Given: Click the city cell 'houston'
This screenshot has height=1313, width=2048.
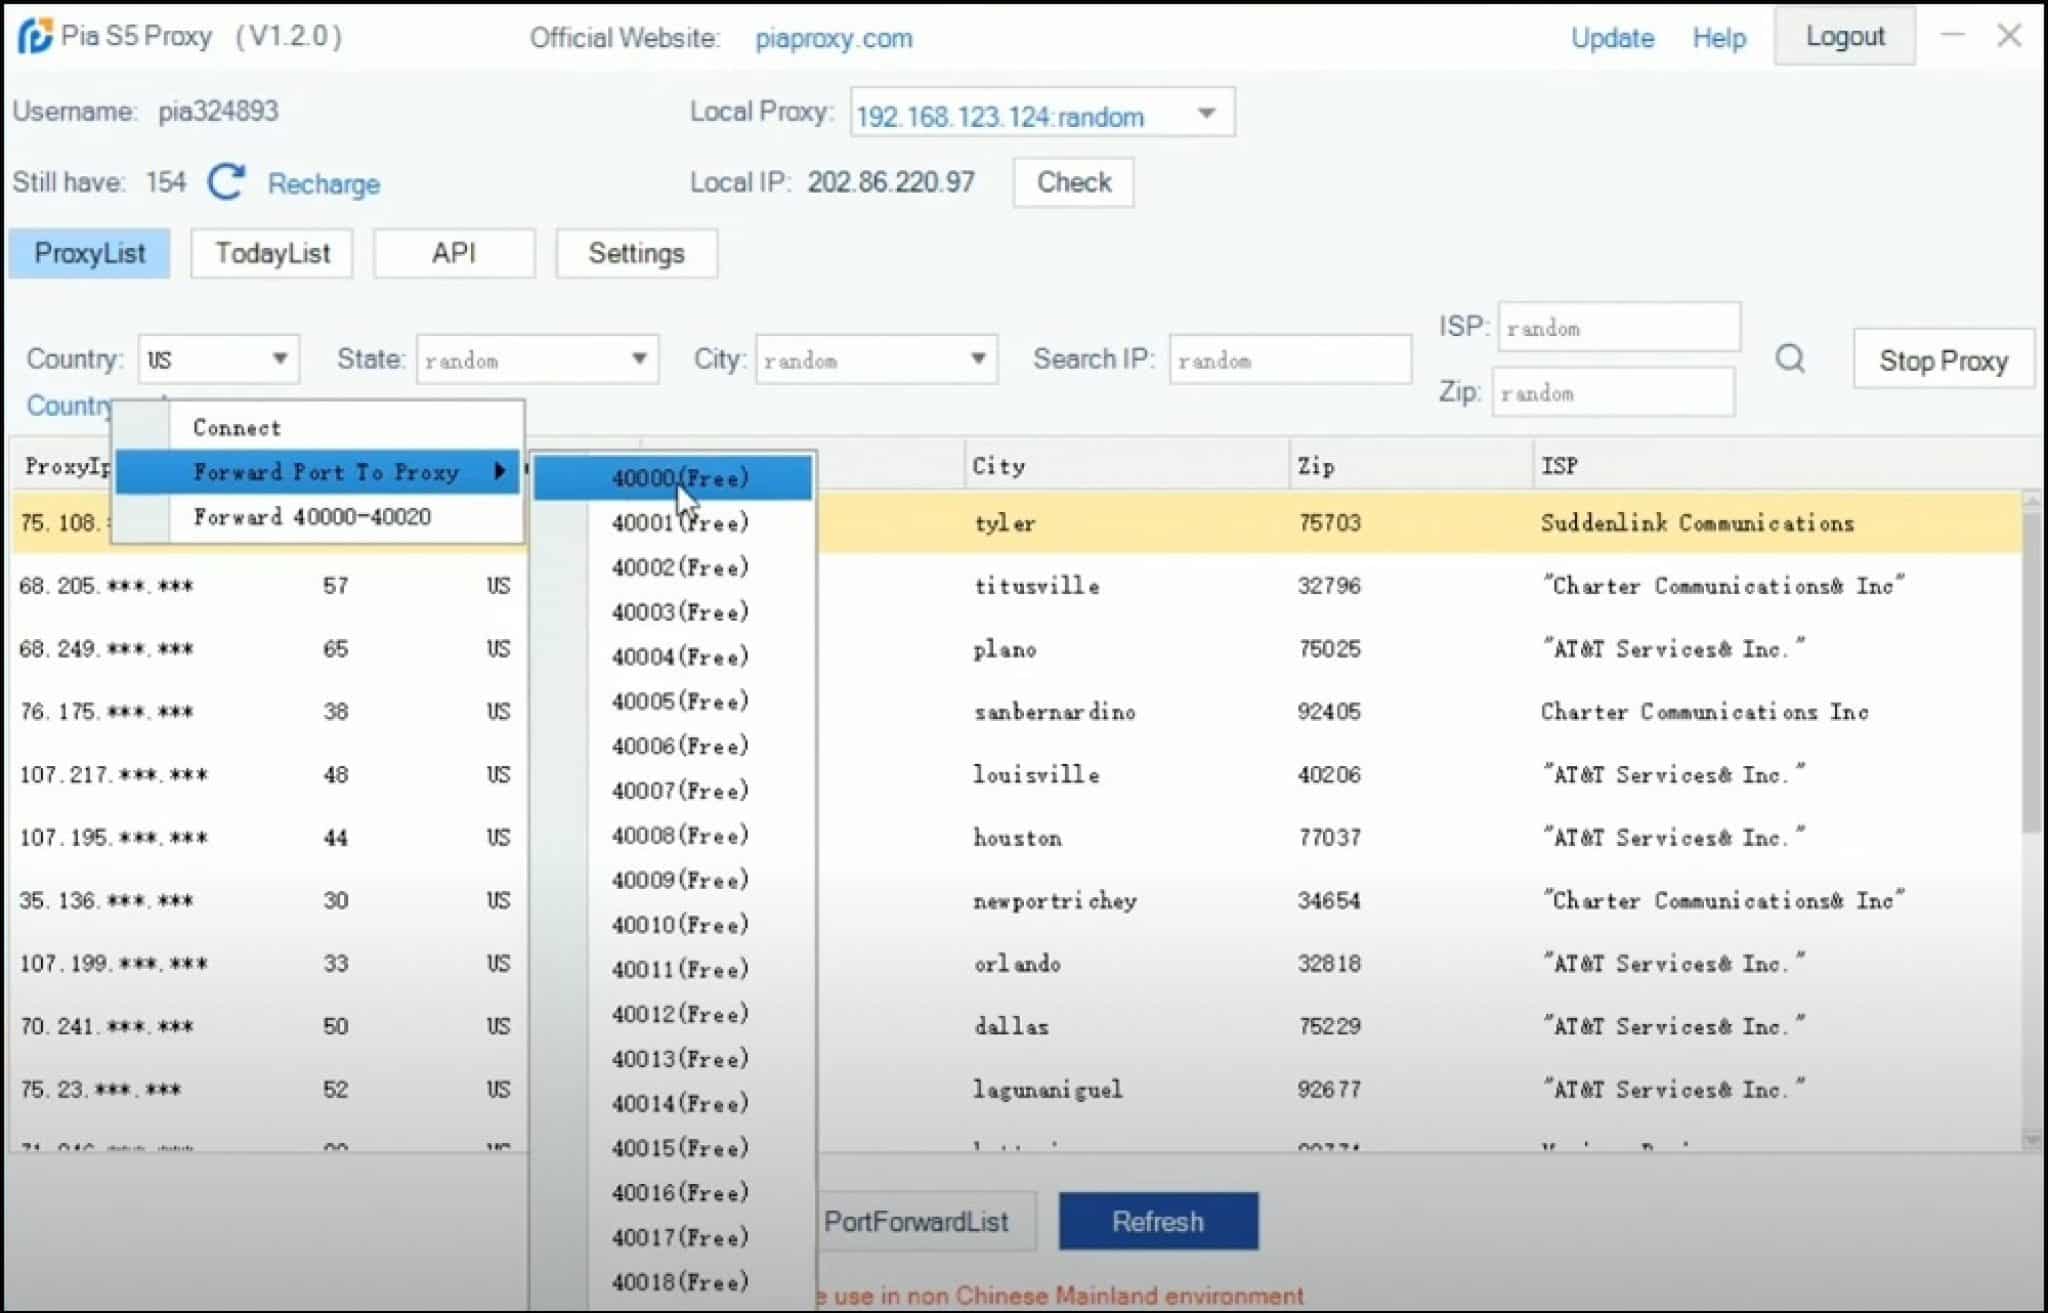Looking at the screenshot, I should [x=1017, y=837].
